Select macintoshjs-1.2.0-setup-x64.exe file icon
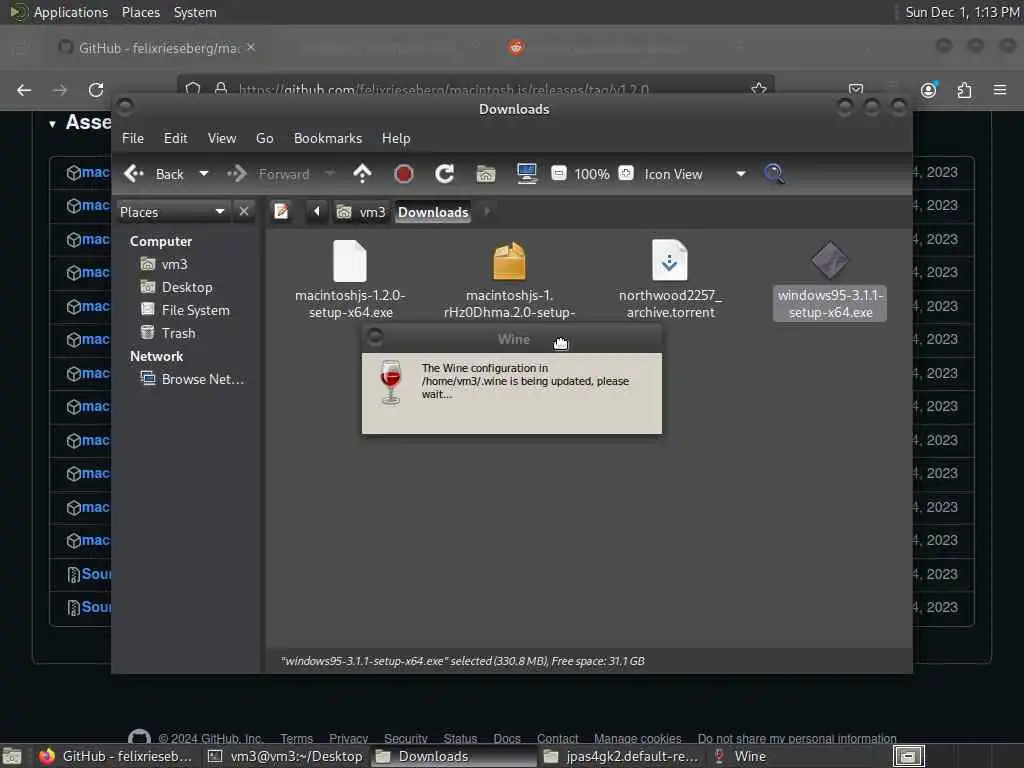This screenshot has height=768, width=1024. point(350,261)
